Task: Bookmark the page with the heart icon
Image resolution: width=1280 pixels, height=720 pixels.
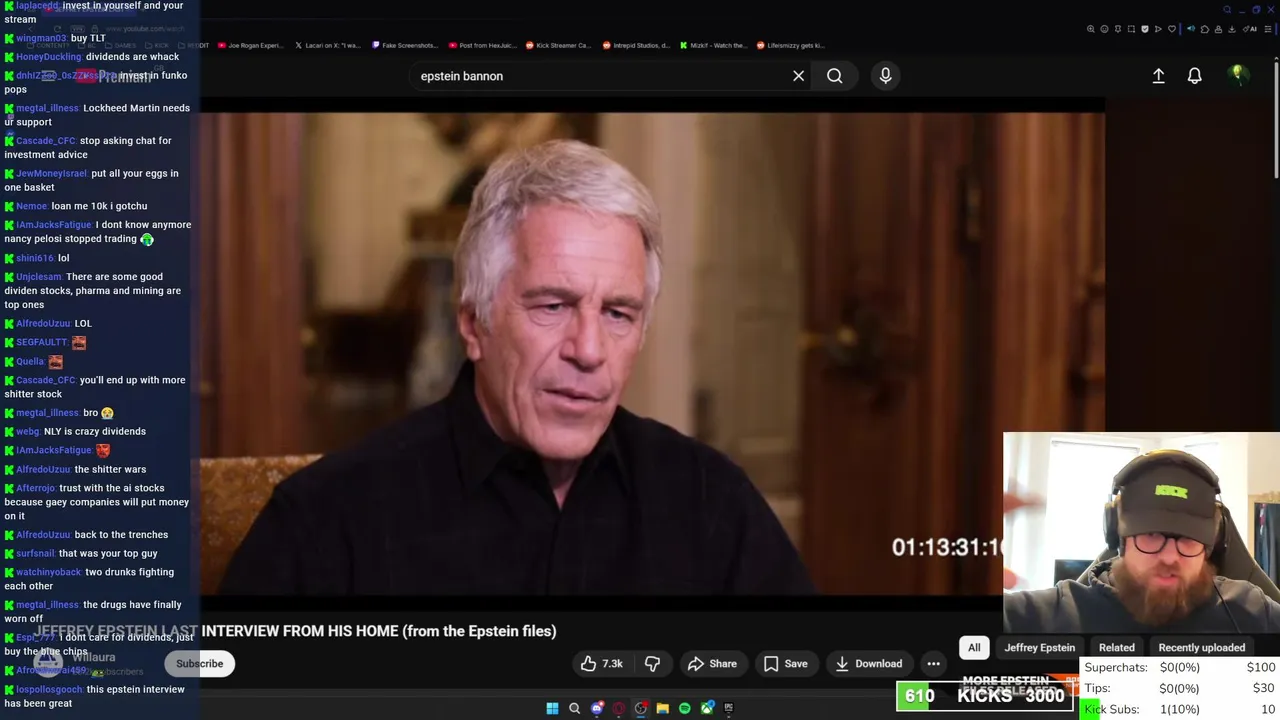Action: [x=1172, y=29]
